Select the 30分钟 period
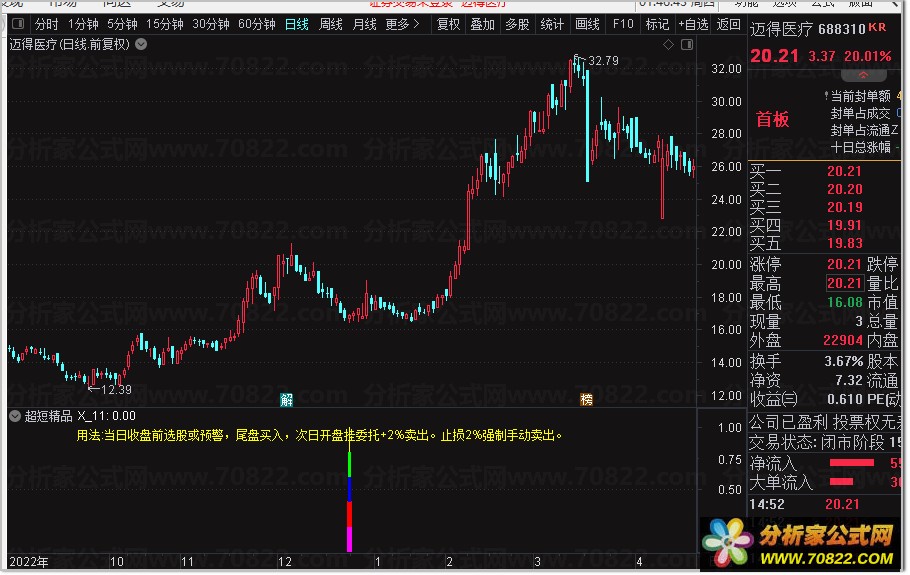Viewport: 910px width, 575px height. [x=211, y=24]
